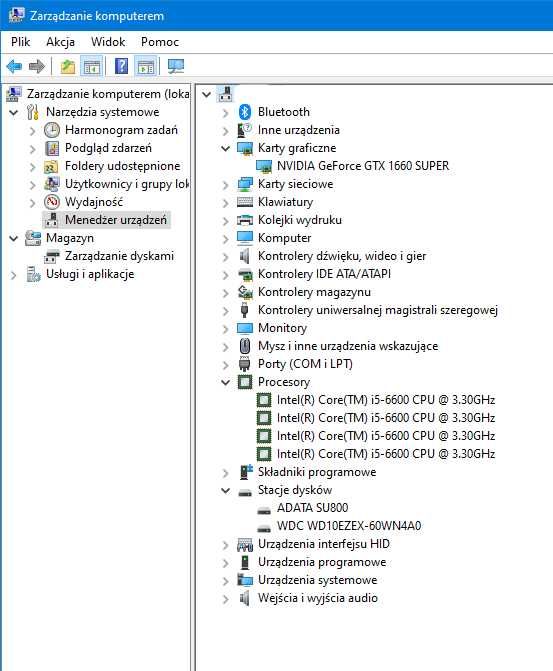Image resolution: width=553 pixels, height=671 pixels.
Task: Select the last Intel Core i5-6600 processor entry
Action: pyautogui.click(x=386, y=454)
